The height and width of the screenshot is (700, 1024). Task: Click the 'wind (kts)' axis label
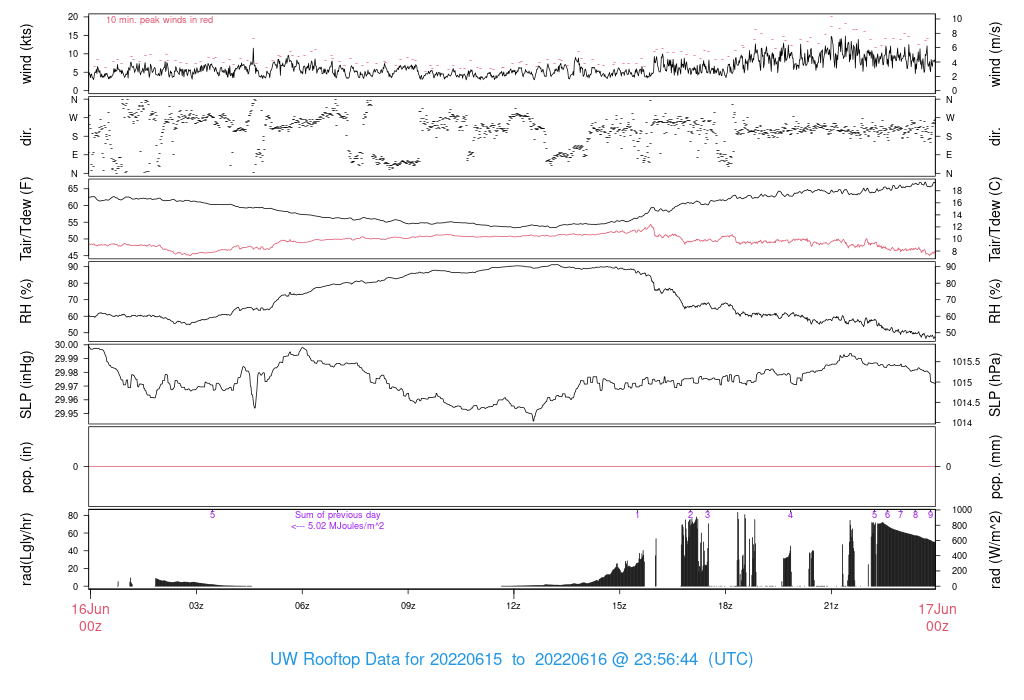click(x=26, y=54)
